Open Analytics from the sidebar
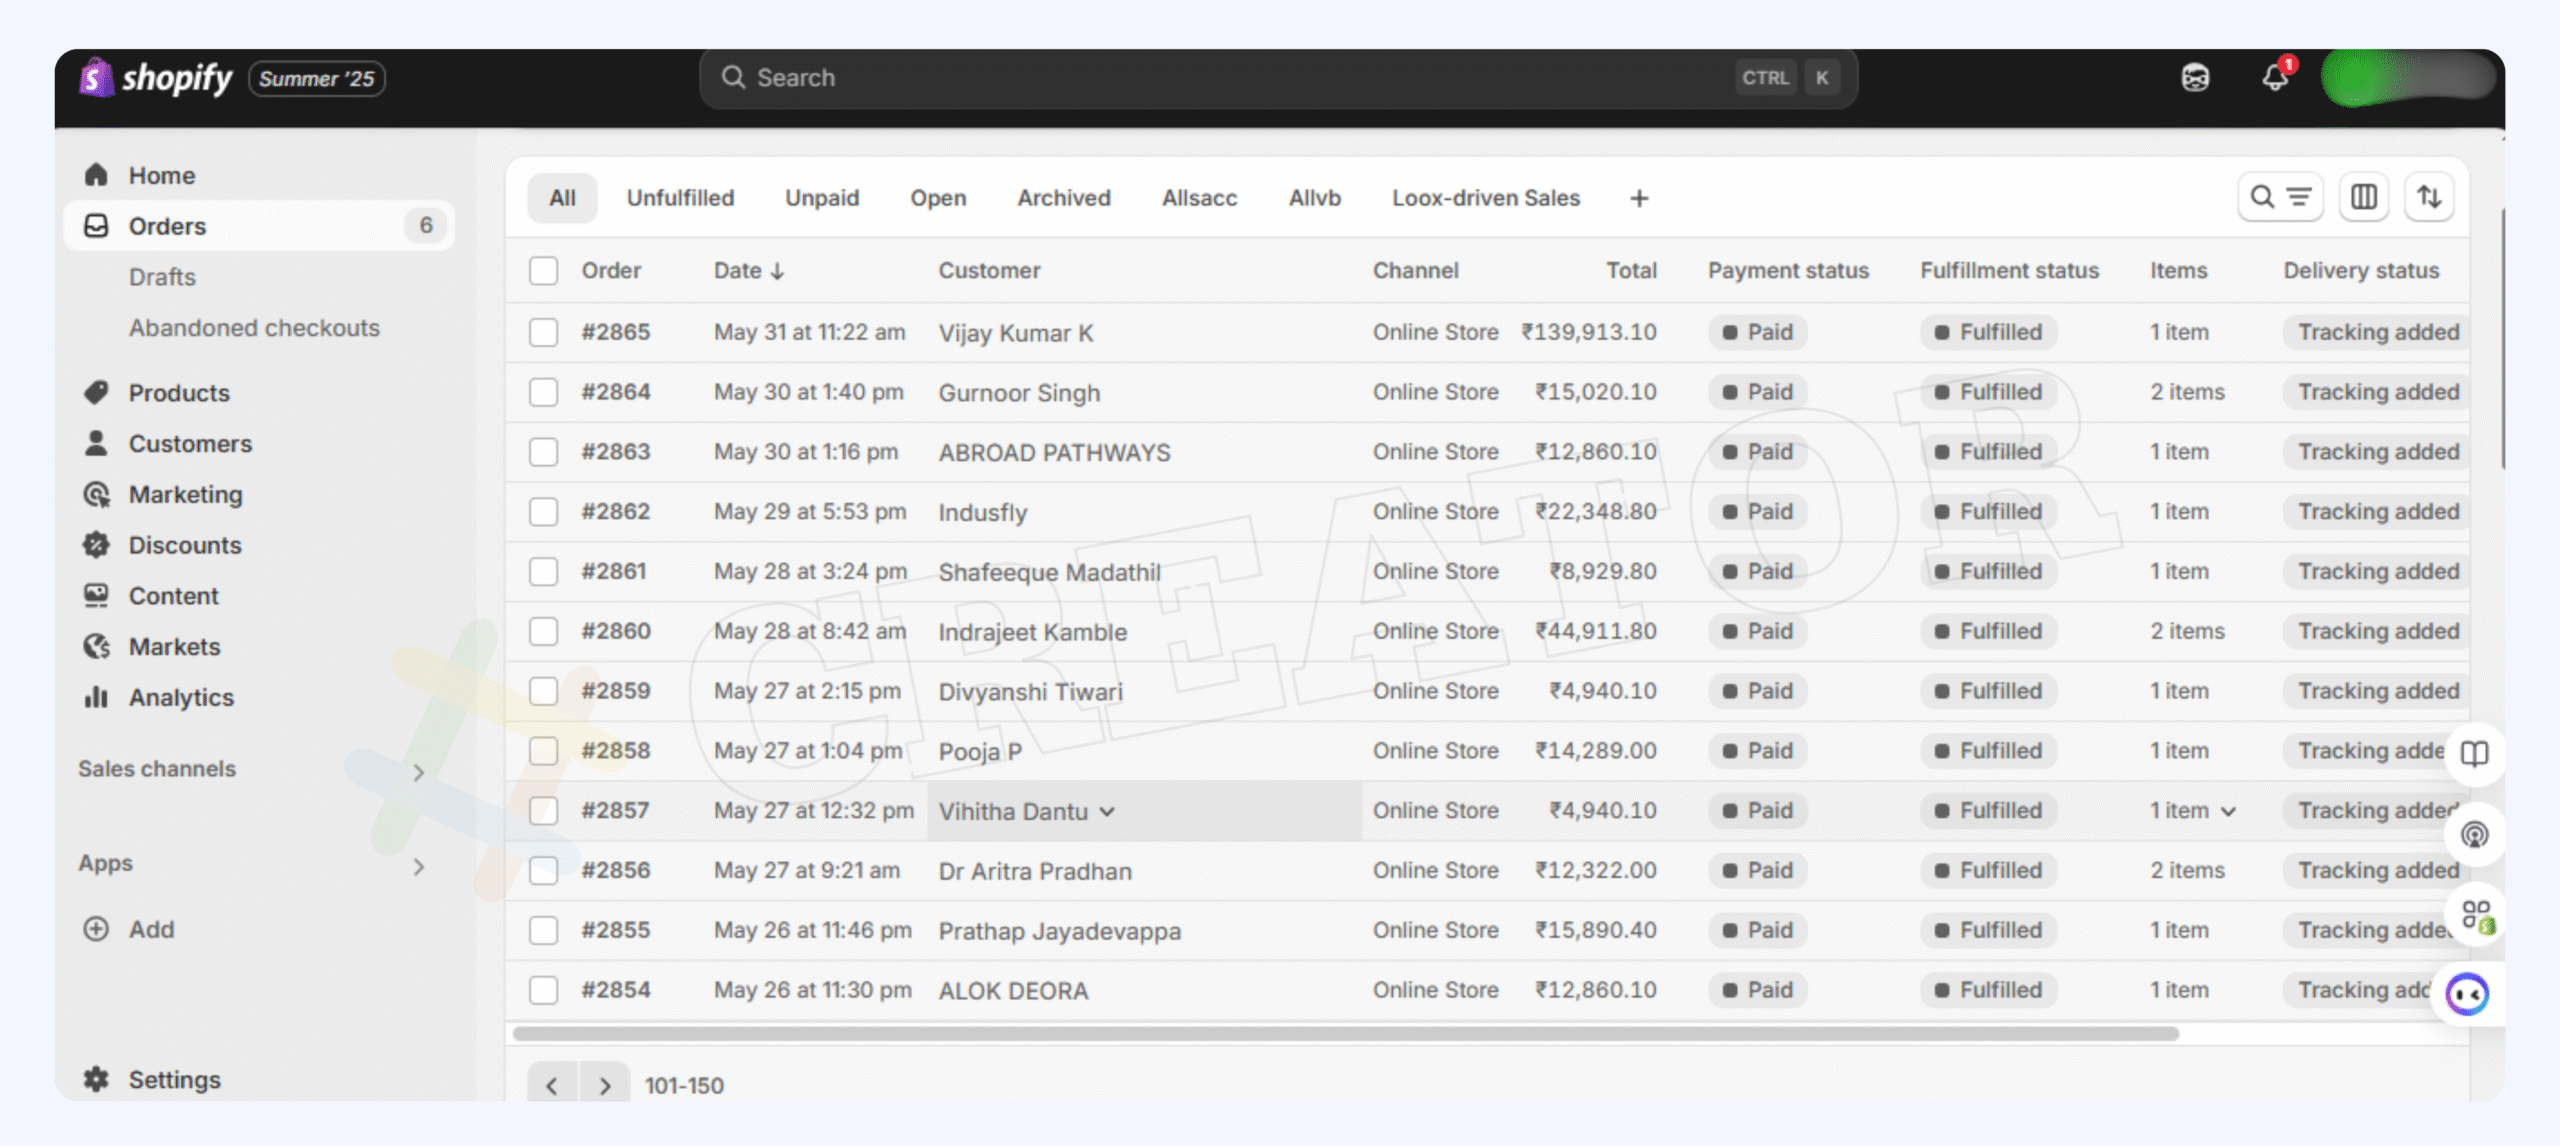Viewport: 2560px width, 1146px height. click(181, 697)
